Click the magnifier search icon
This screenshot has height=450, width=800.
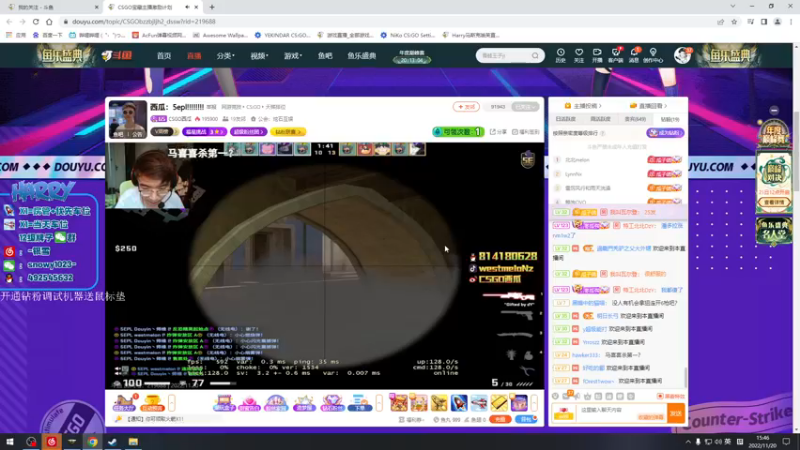pos(535,56)
